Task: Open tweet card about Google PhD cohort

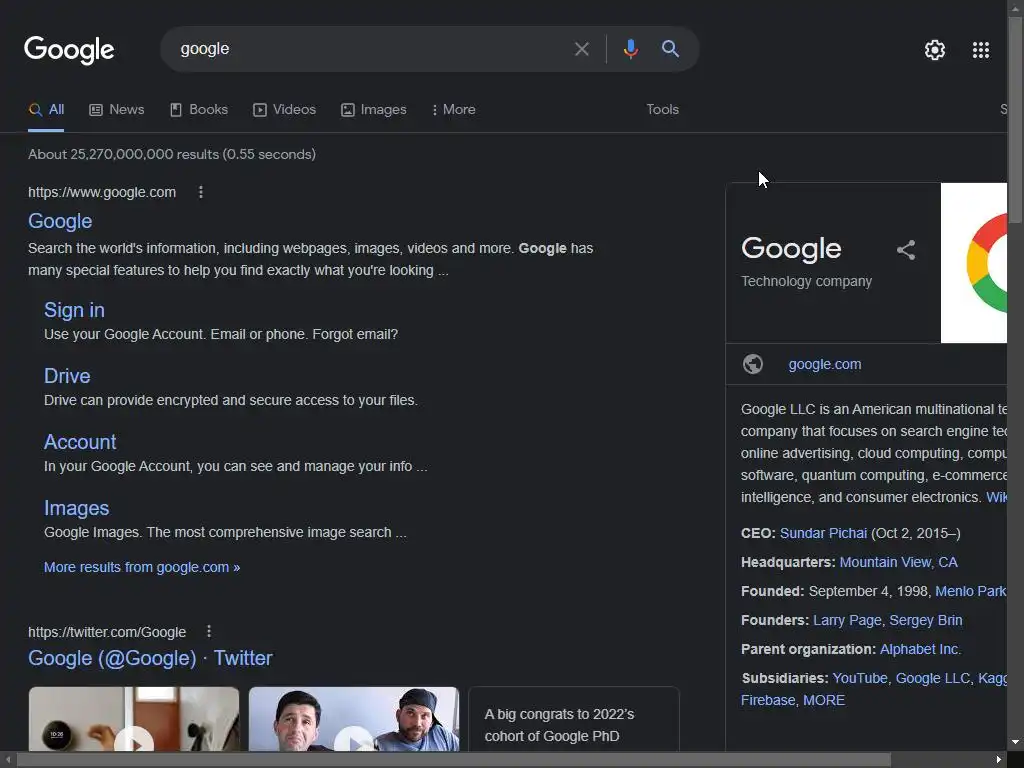Action: pos(574,718)
